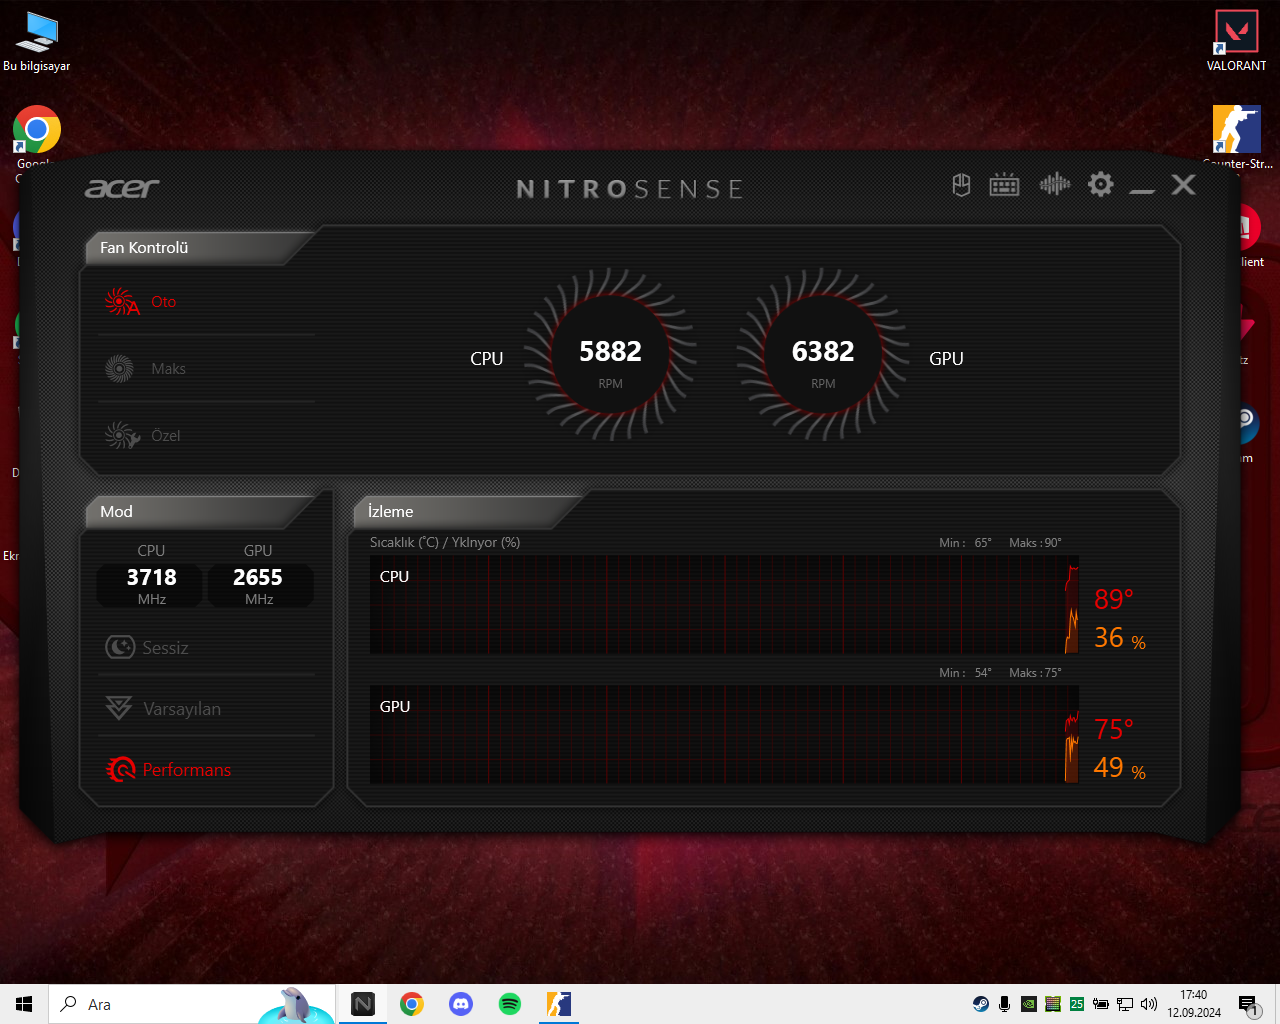Select the Google Chrome desktop shortcut
The image size is (1280, 1024).
(x=37, y=130)
